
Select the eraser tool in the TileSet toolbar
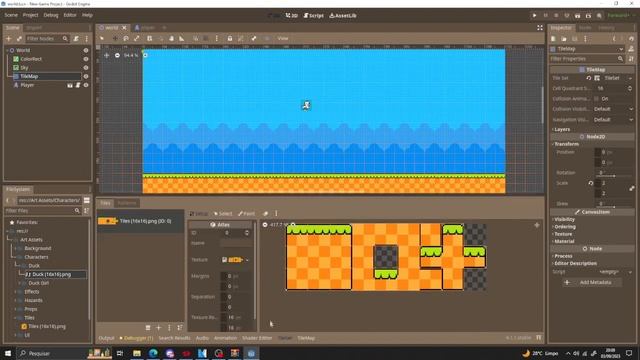click(265, 213)
